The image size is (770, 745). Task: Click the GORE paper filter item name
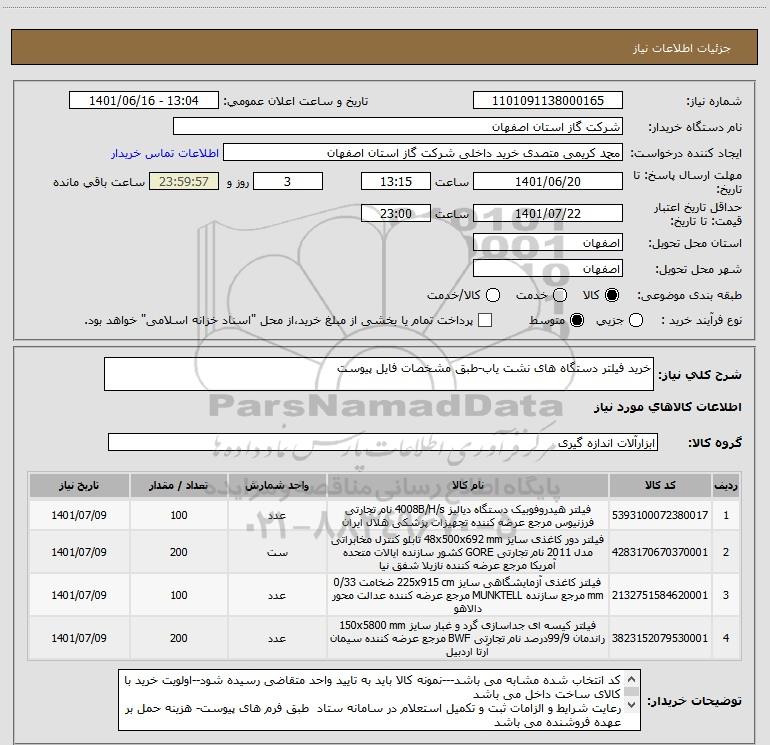(468, 552)
